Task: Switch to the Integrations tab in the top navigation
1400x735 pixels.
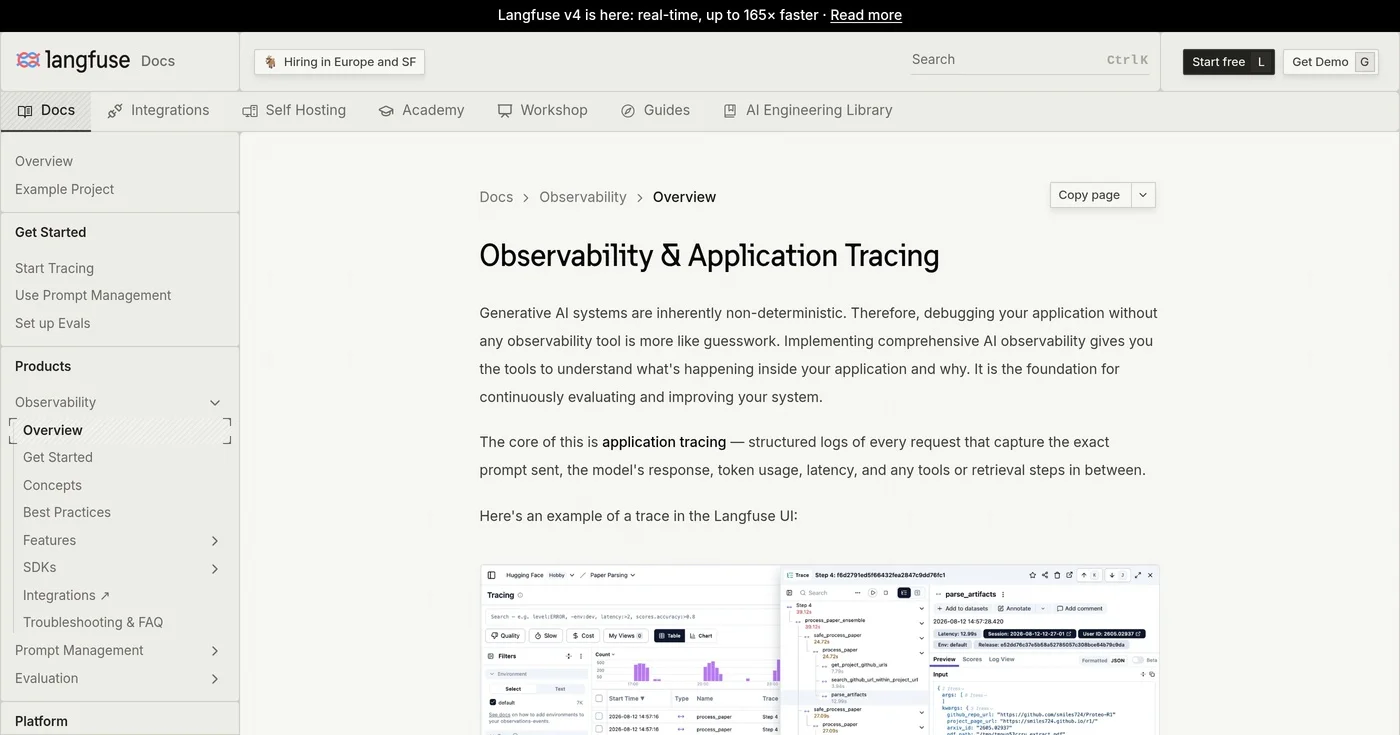Action: point(158,111)
